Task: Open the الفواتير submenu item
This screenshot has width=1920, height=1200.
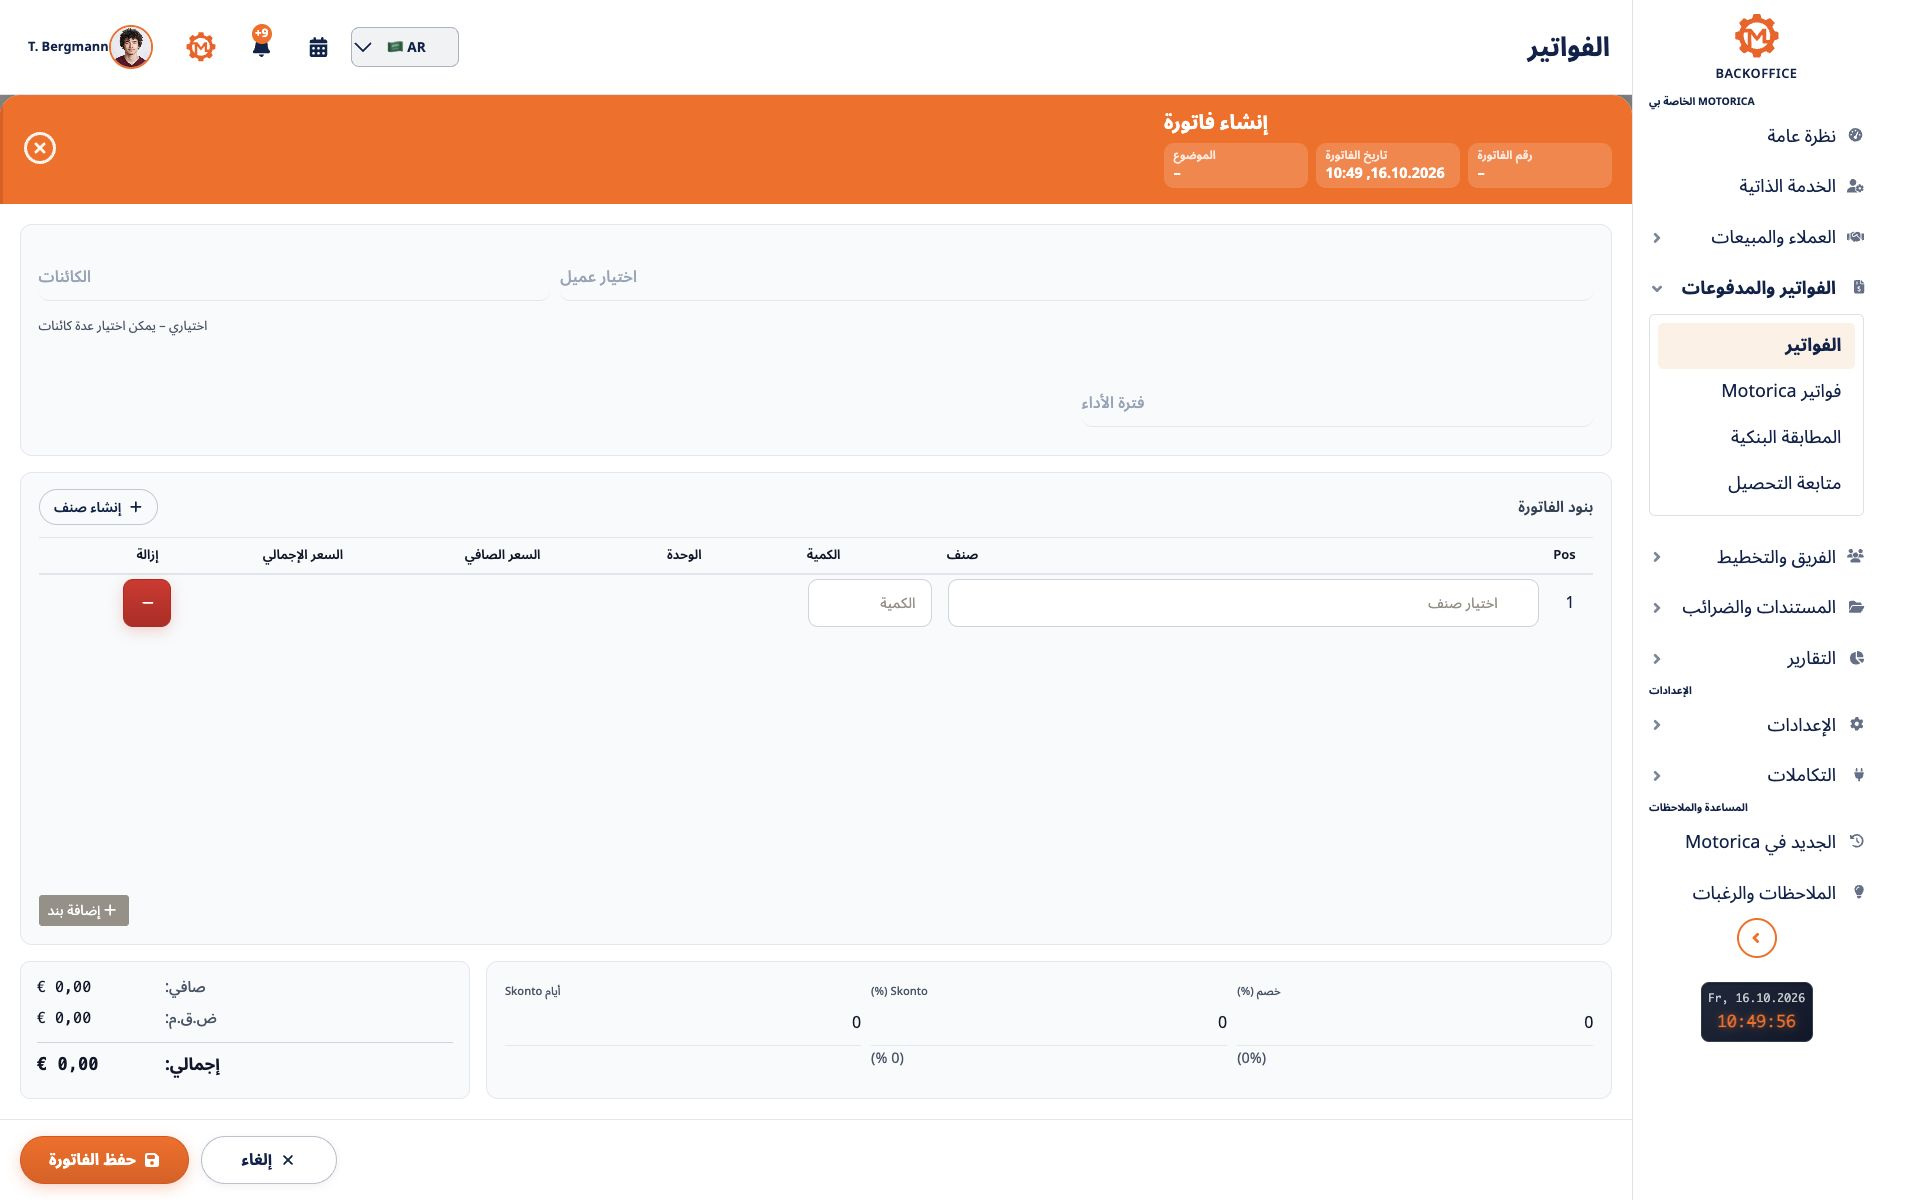Action: (1756, 345)
